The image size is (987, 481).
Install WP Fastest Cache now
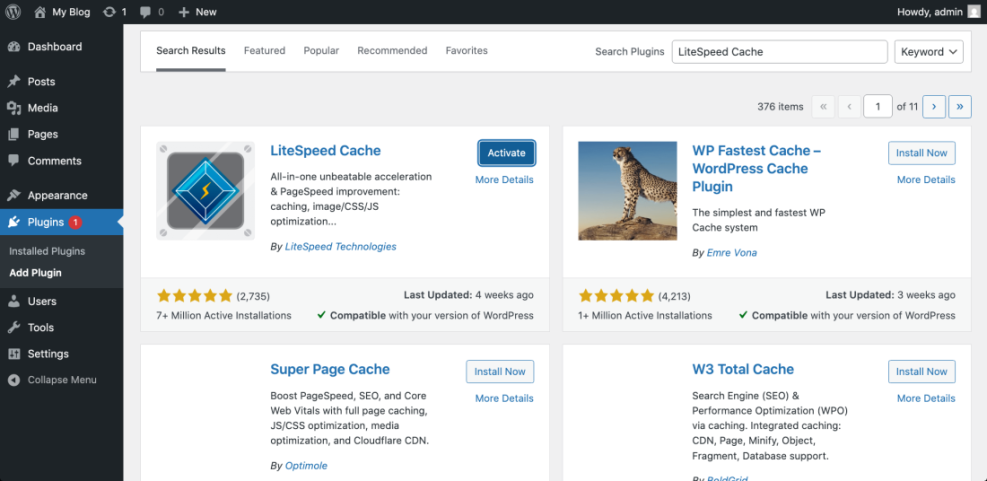[922, 153]
